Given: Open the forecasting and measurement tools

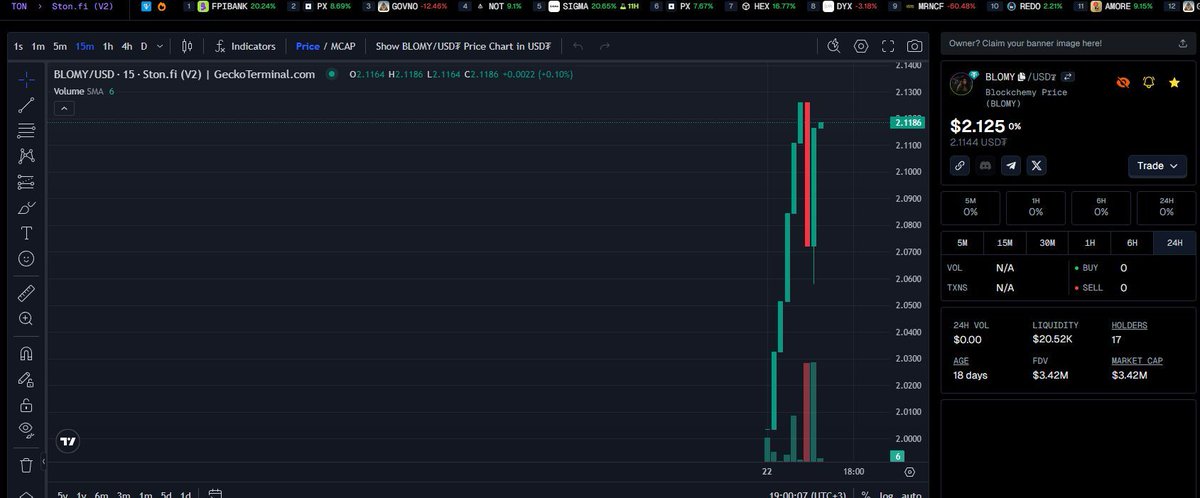Looking at the screenshot, I should [26, 182].
